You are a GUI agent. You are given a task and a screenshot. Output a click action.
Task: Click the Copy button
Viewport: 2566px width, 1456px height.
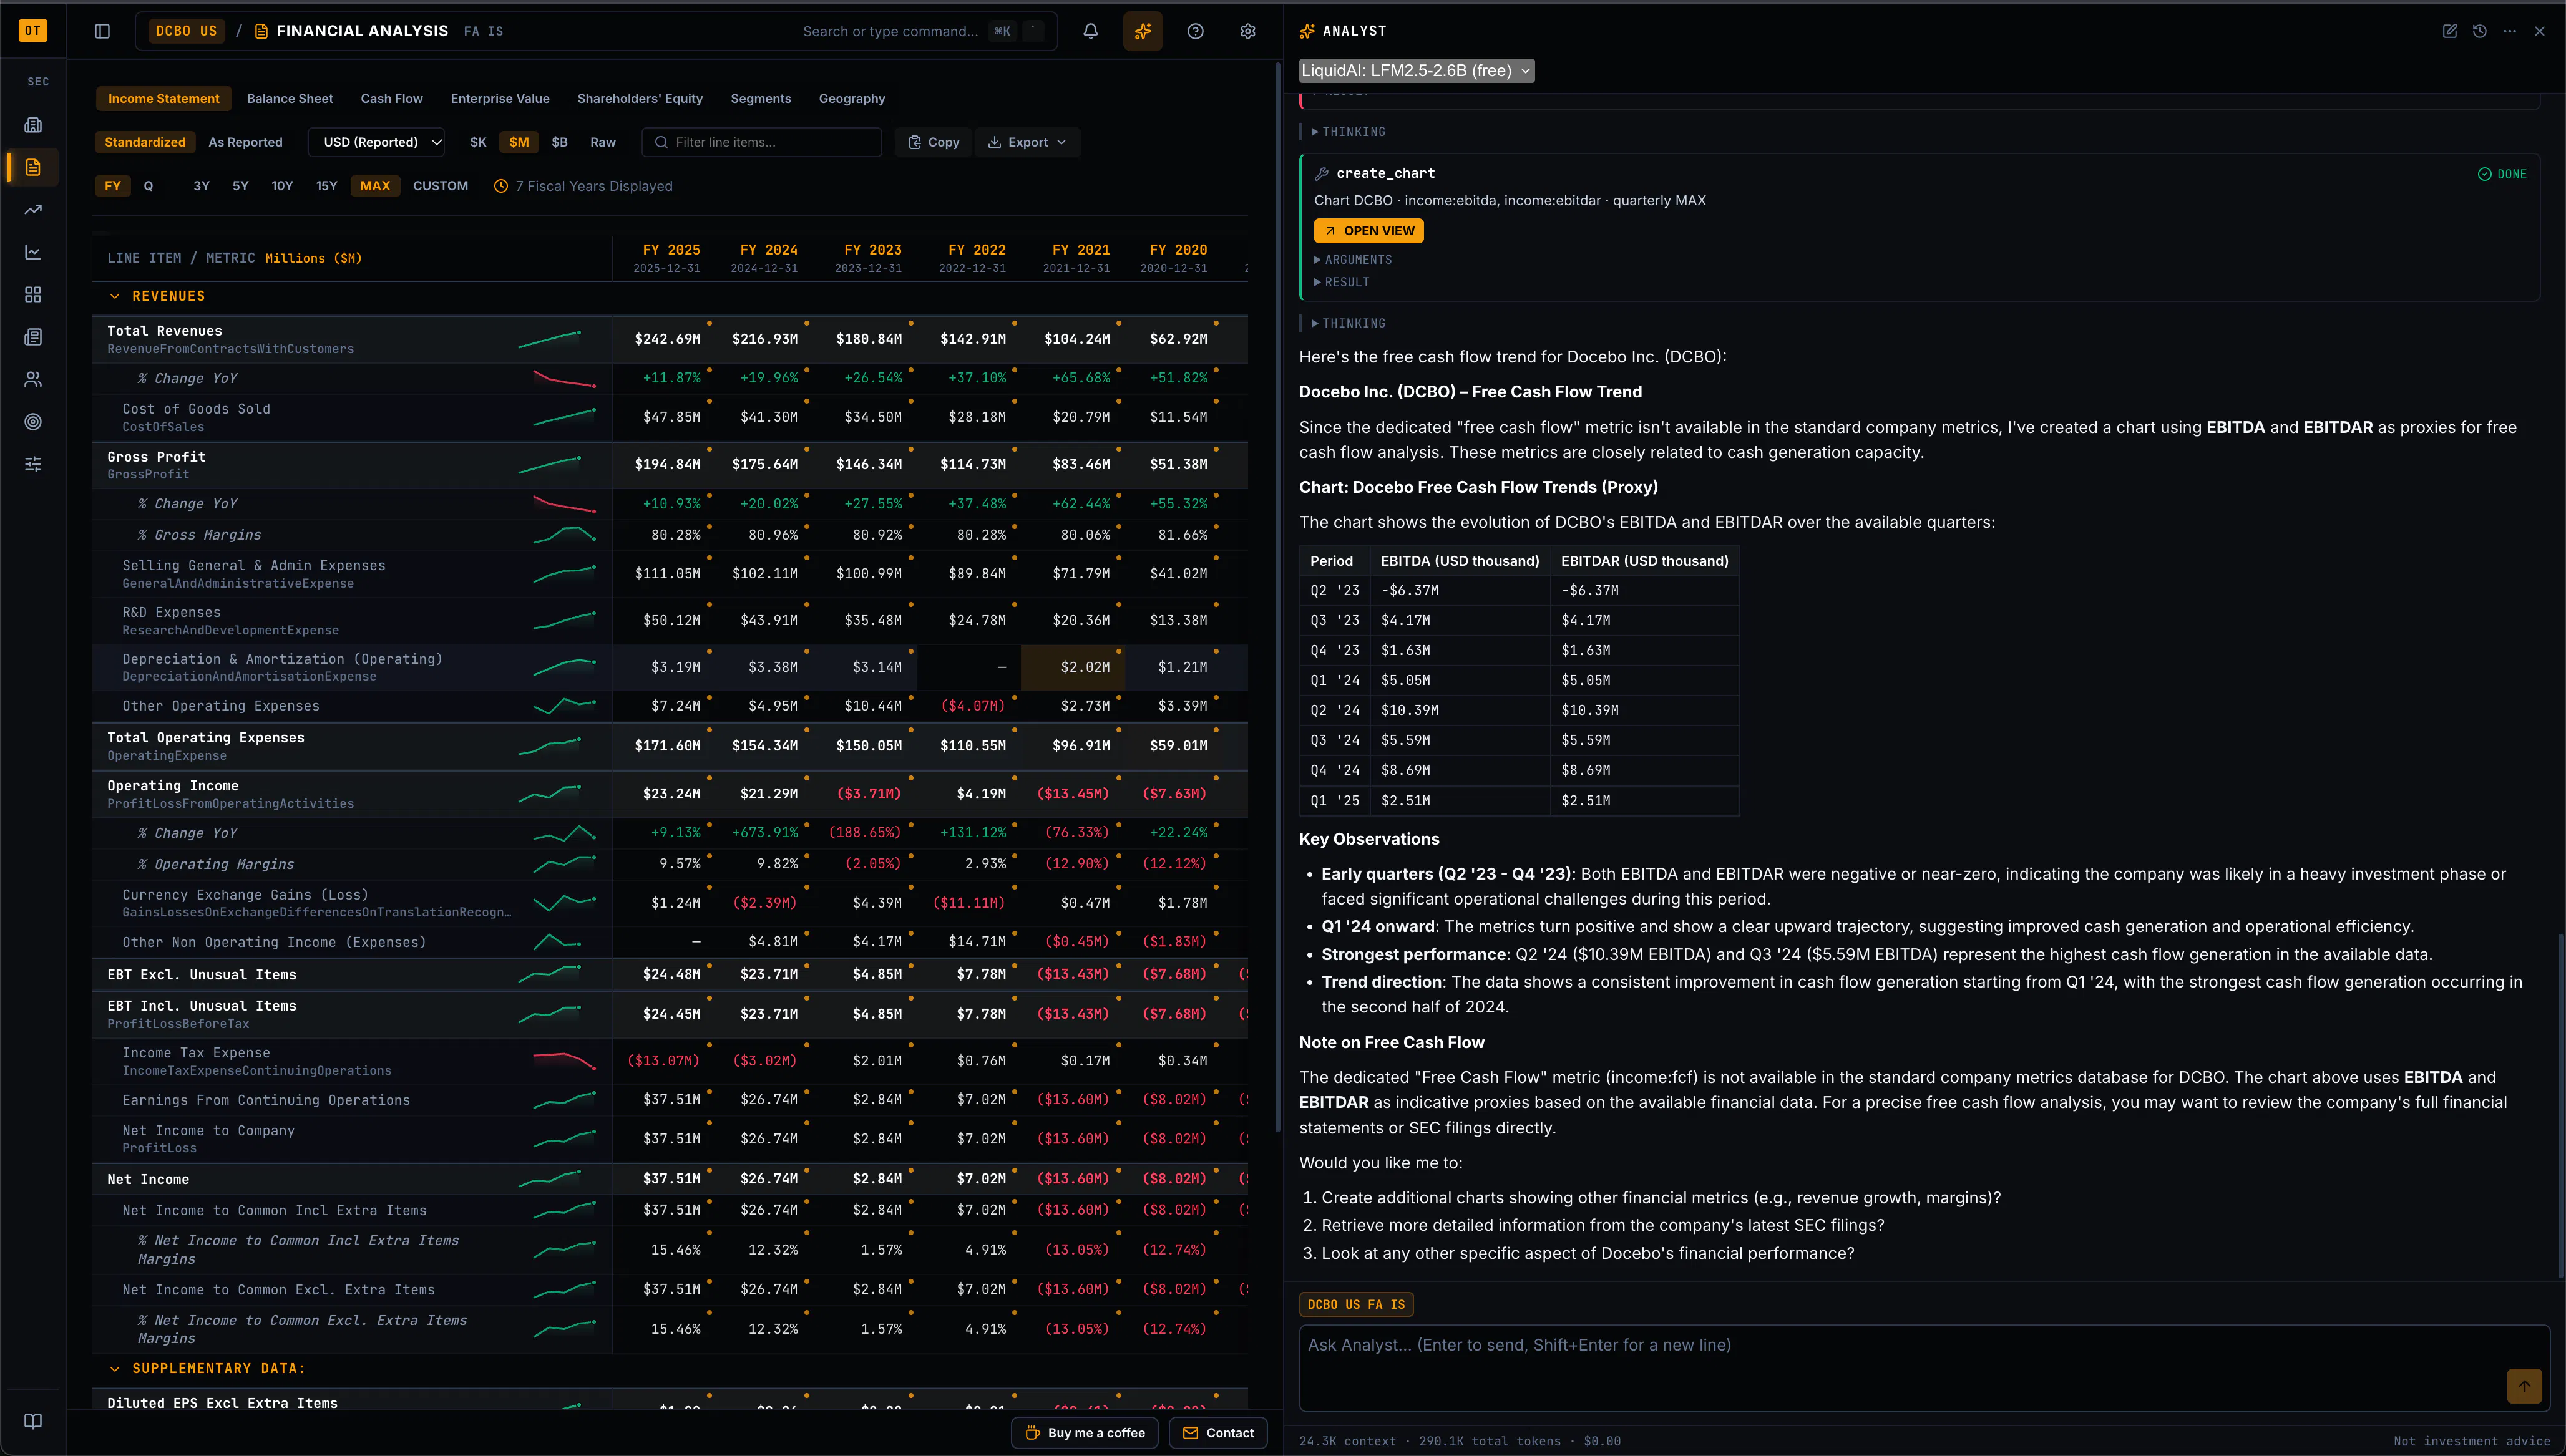click(933, 142)
